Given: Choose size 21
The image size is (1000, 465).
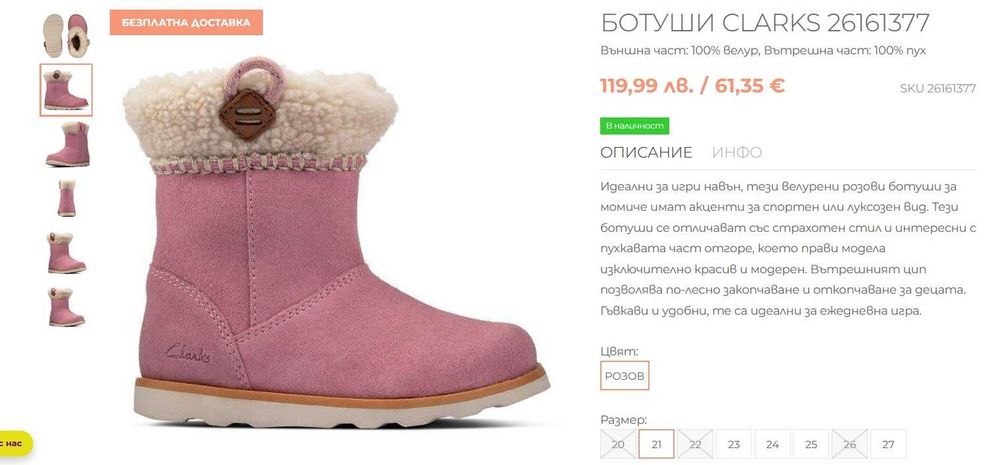Looking at the screenshot, I should pos(656,445).
